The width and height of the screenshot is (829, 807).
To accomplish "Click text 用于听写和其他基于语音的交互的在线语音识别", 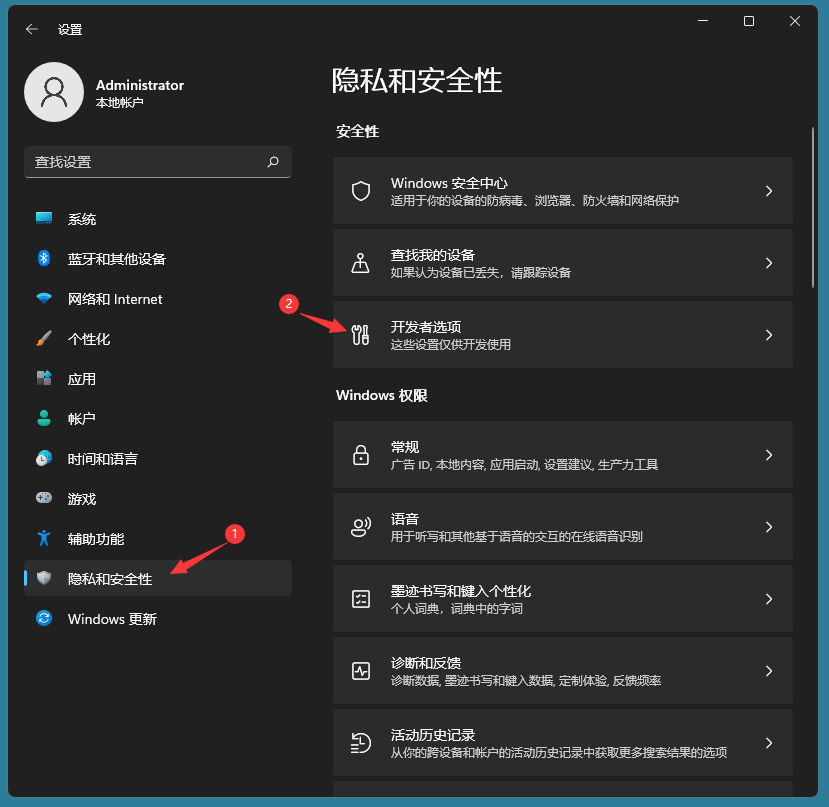I will pos(517,536).
